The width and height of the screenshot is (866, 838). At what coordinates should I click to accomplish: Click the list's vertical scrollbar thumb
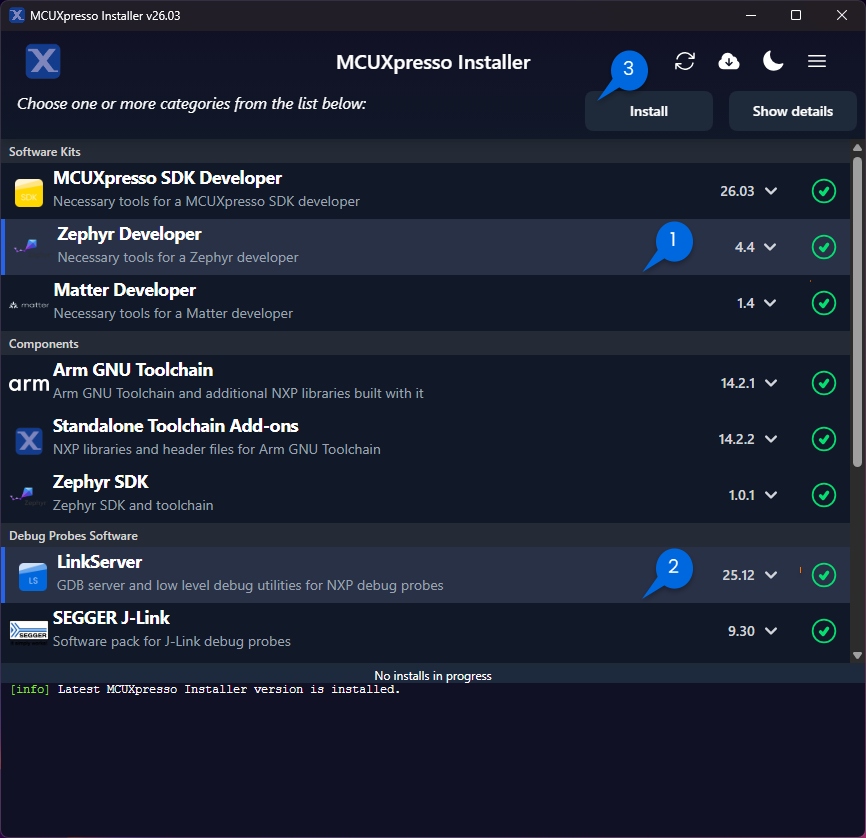(x=857, y=312)
